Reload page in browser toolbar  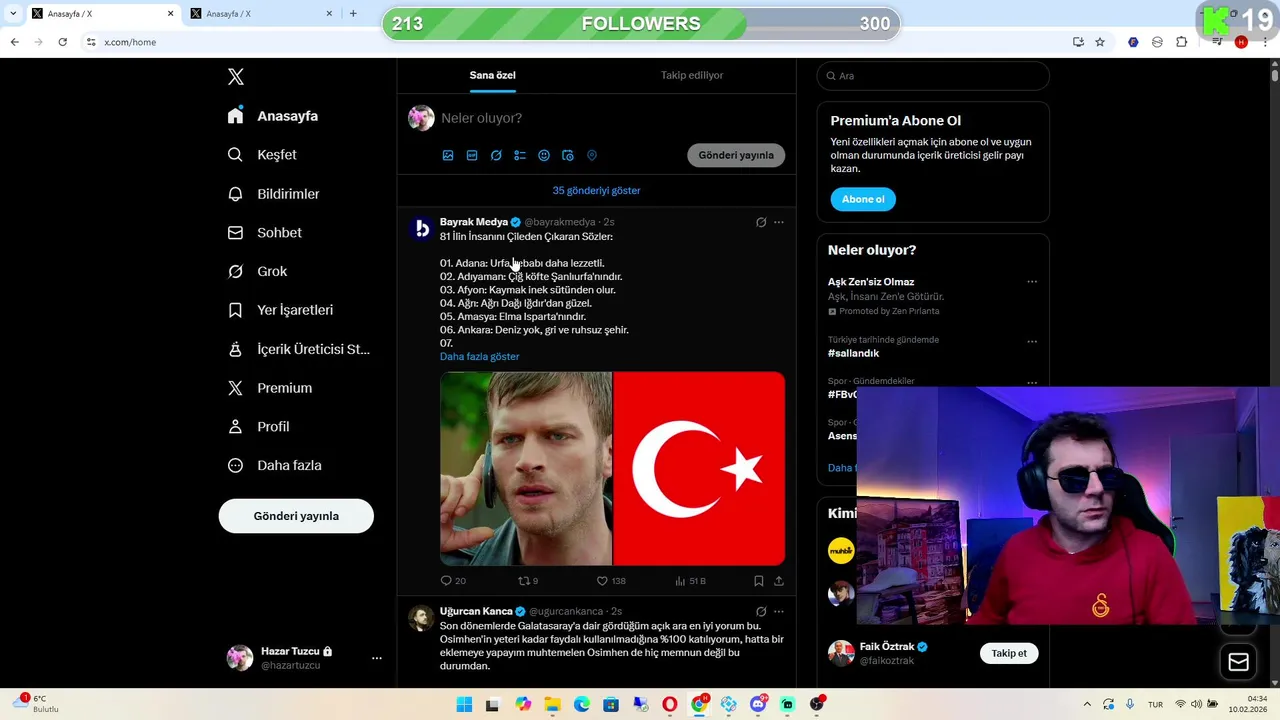(x=62, y=42)
